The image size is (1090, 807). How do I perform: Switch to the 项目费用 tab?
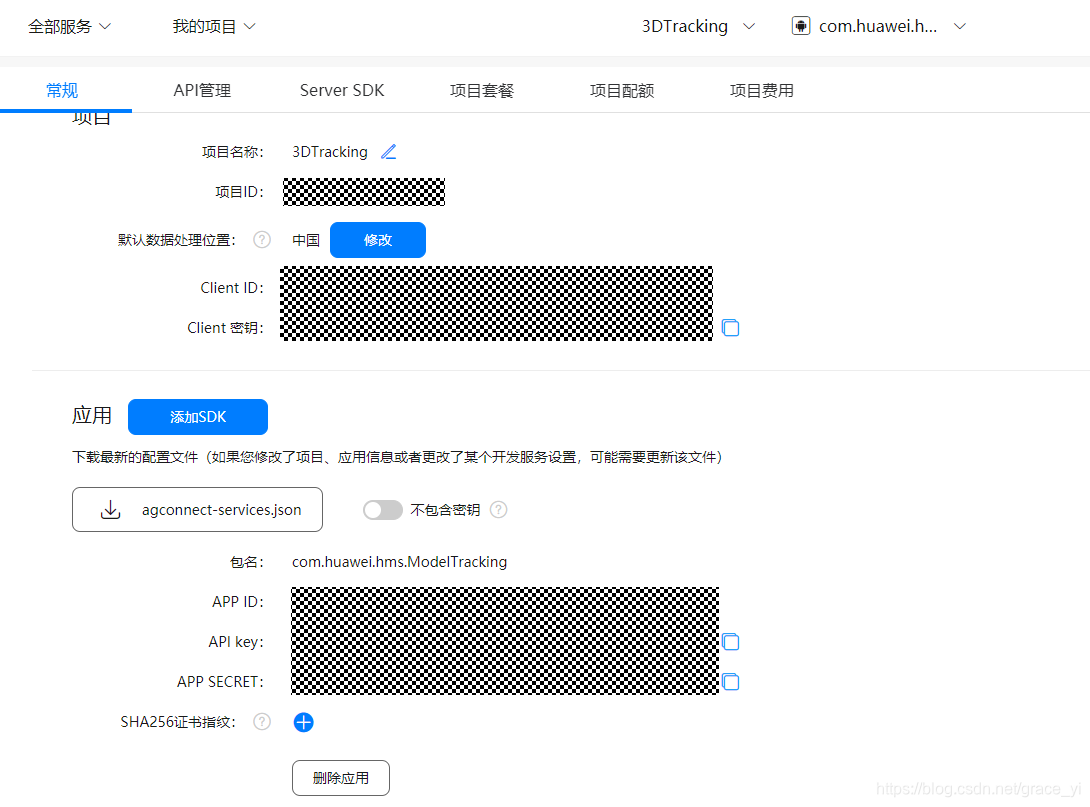click(762, 90)
